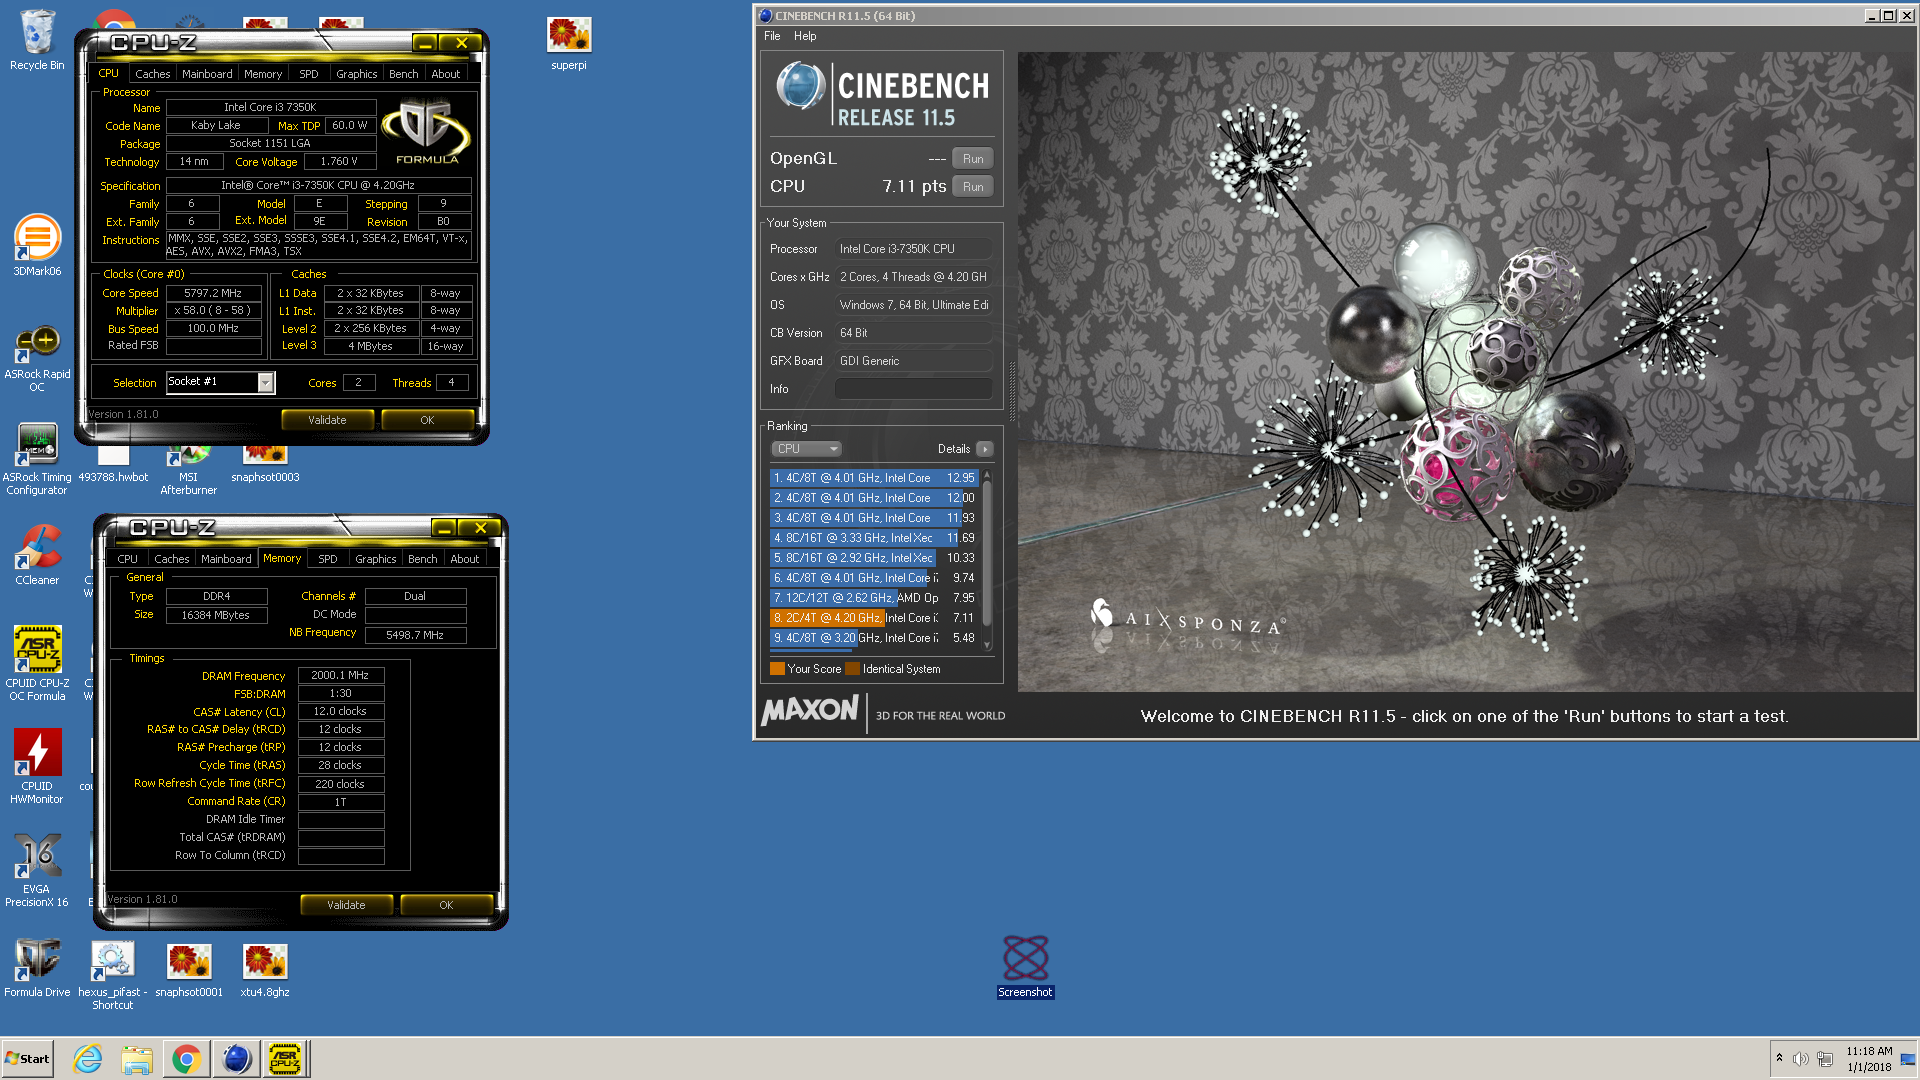Image resolution: width=1920 pixels, height=1080 pixels.
Task: Open About tab in top CPU-Z window
Action: coord(446,74)
